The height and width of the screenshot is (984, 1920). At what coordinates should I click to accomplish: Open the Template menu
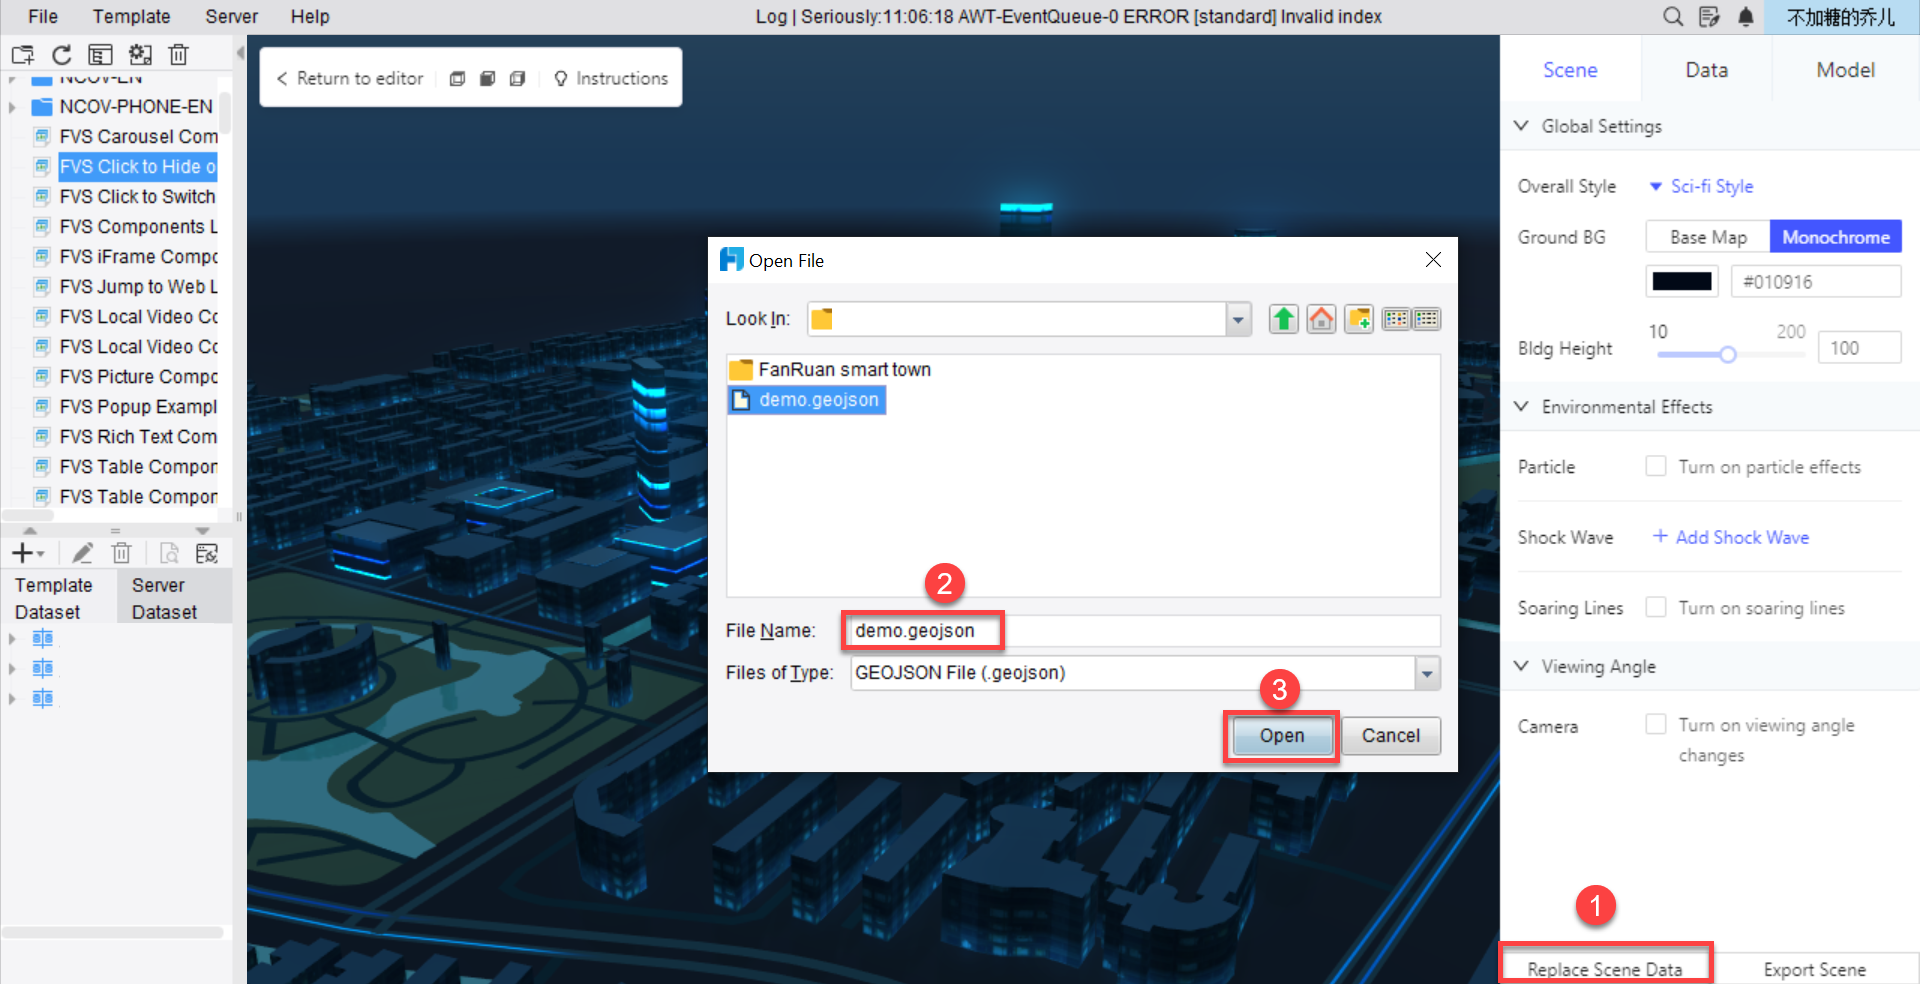point(131,16)
